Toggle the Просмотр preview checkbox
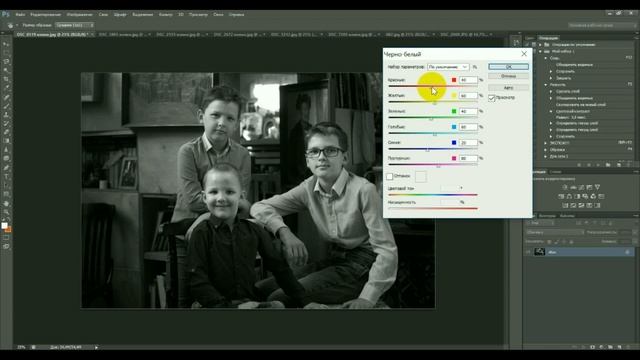This screenshot has width=640, height=360. coord(491,98)
